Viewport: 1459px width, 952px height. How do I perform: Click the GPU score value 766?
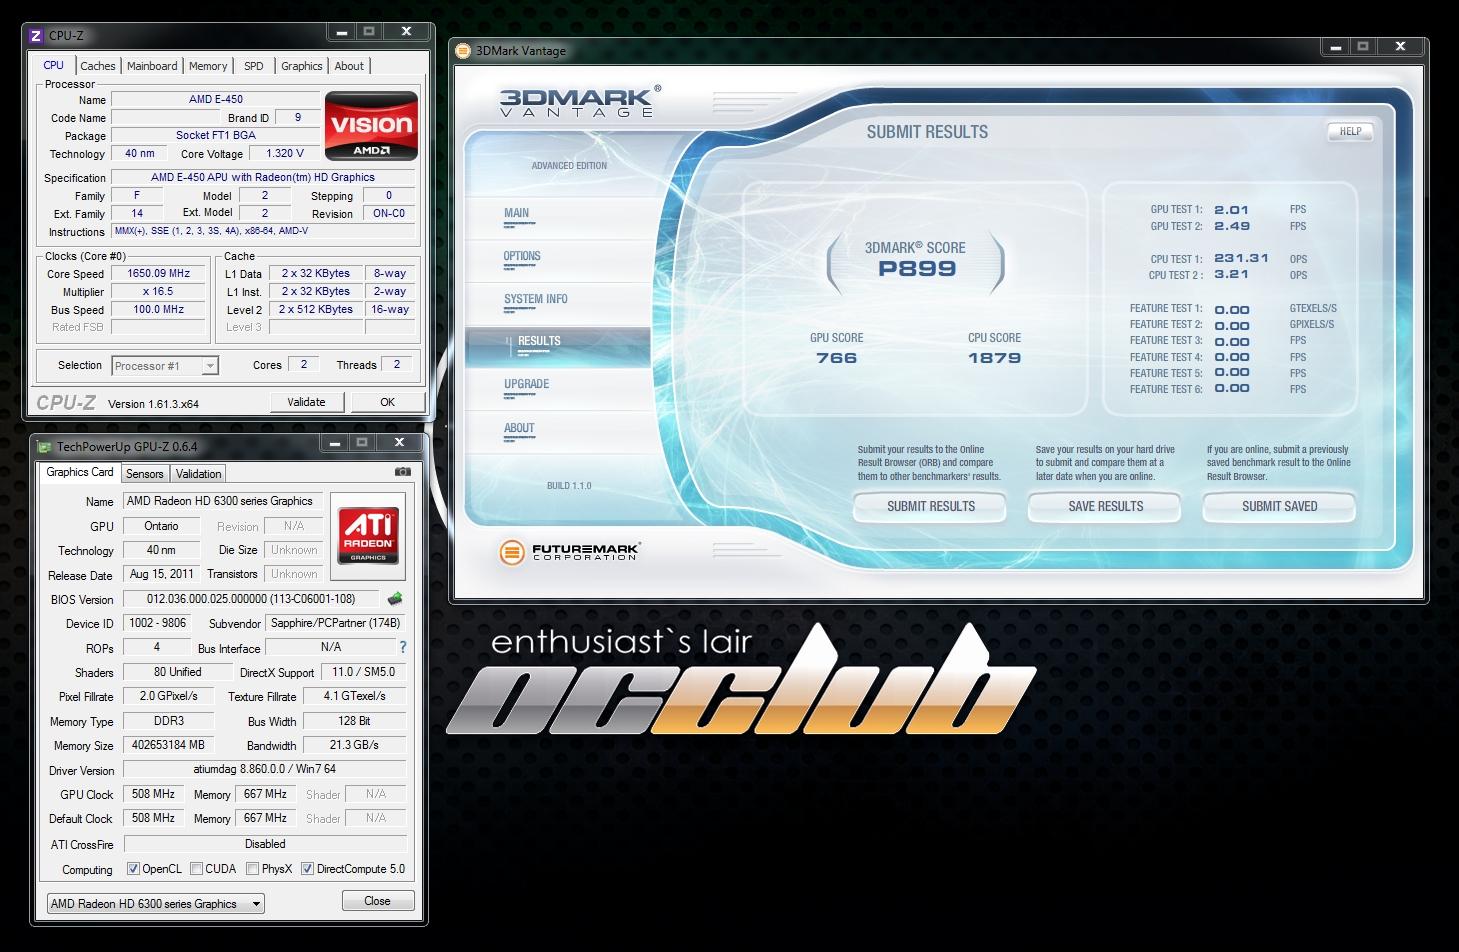(837, 358)
